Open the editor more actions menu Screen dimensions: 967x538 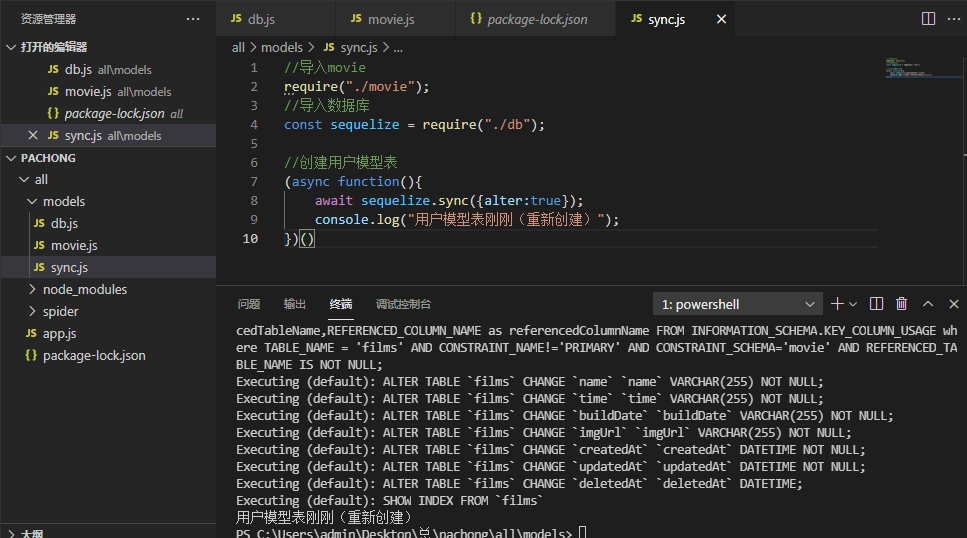click(954, 19)
